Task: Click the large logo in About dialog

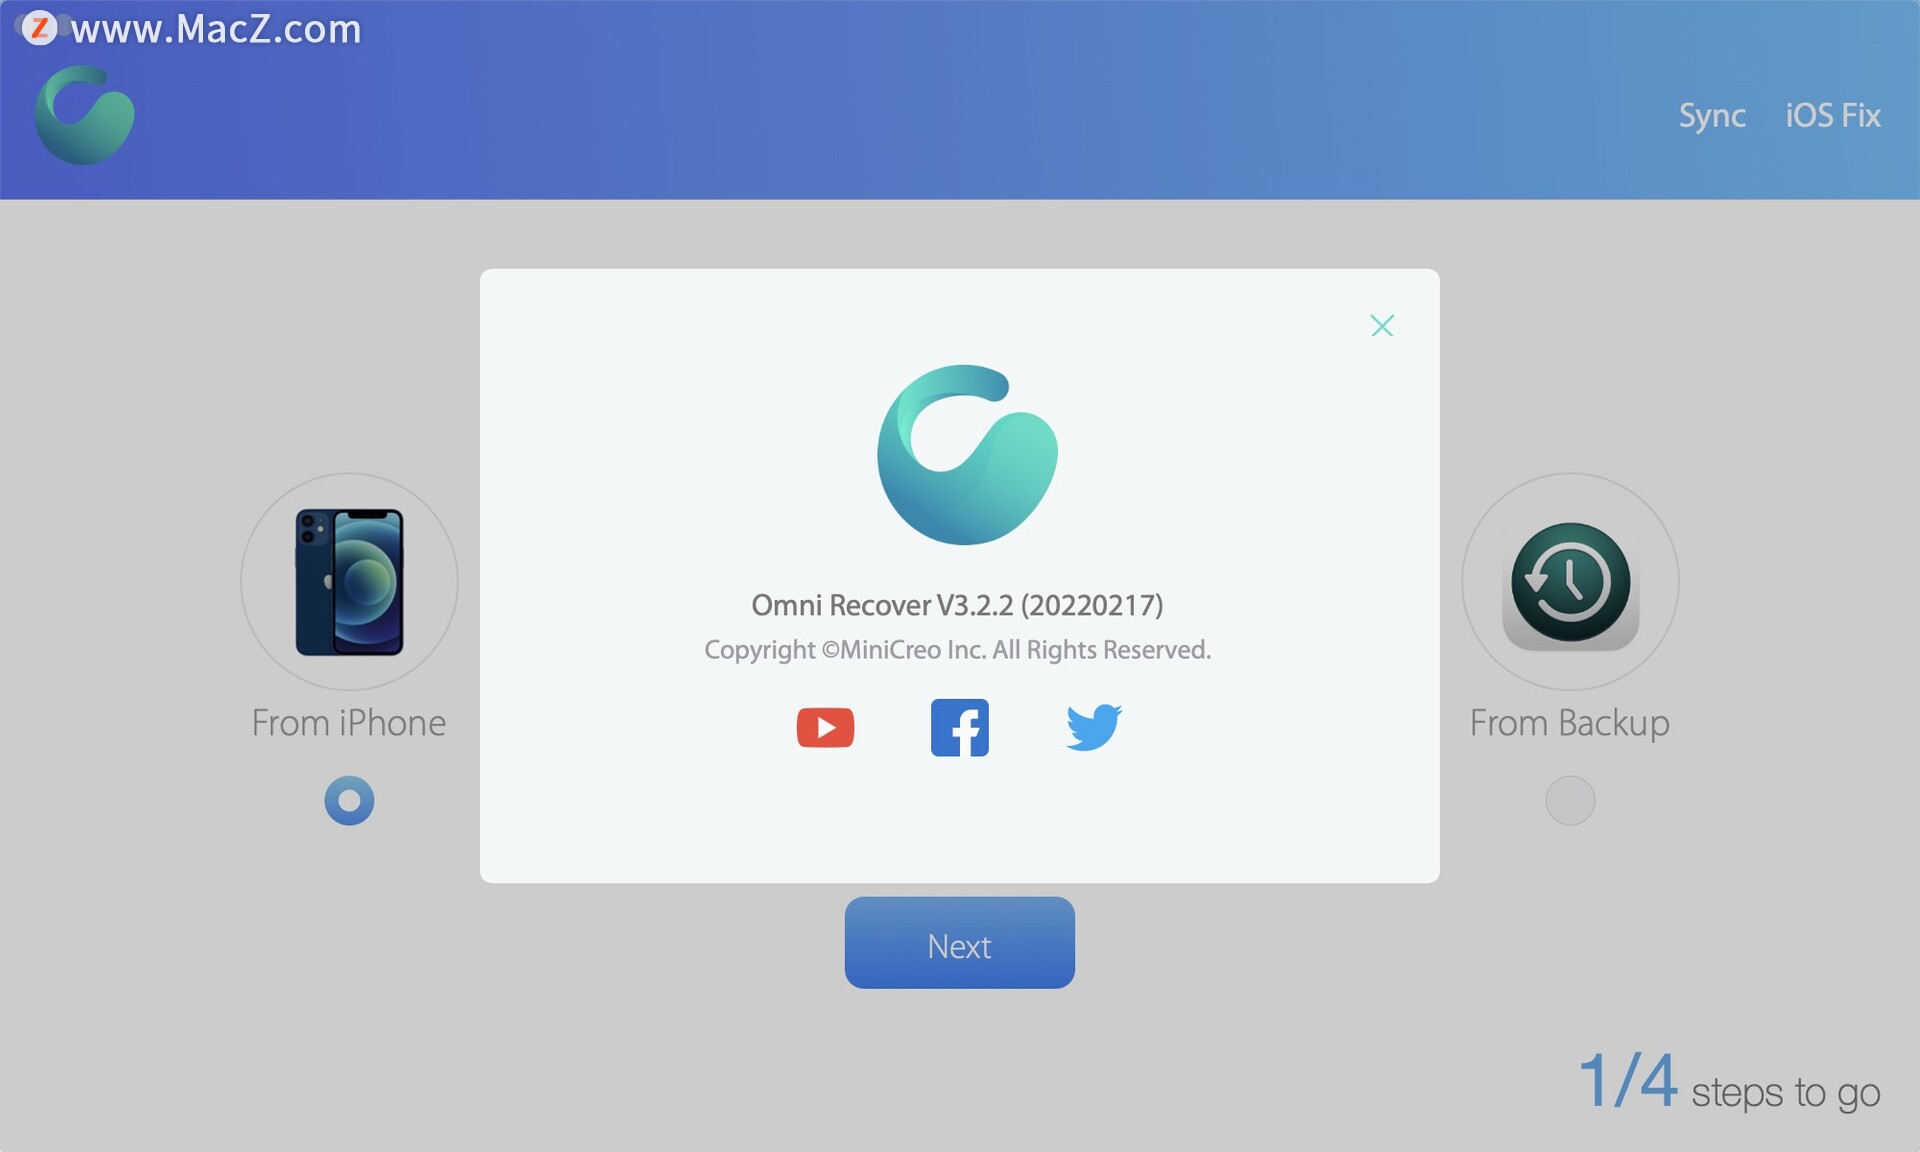Action: coord(967,455)
